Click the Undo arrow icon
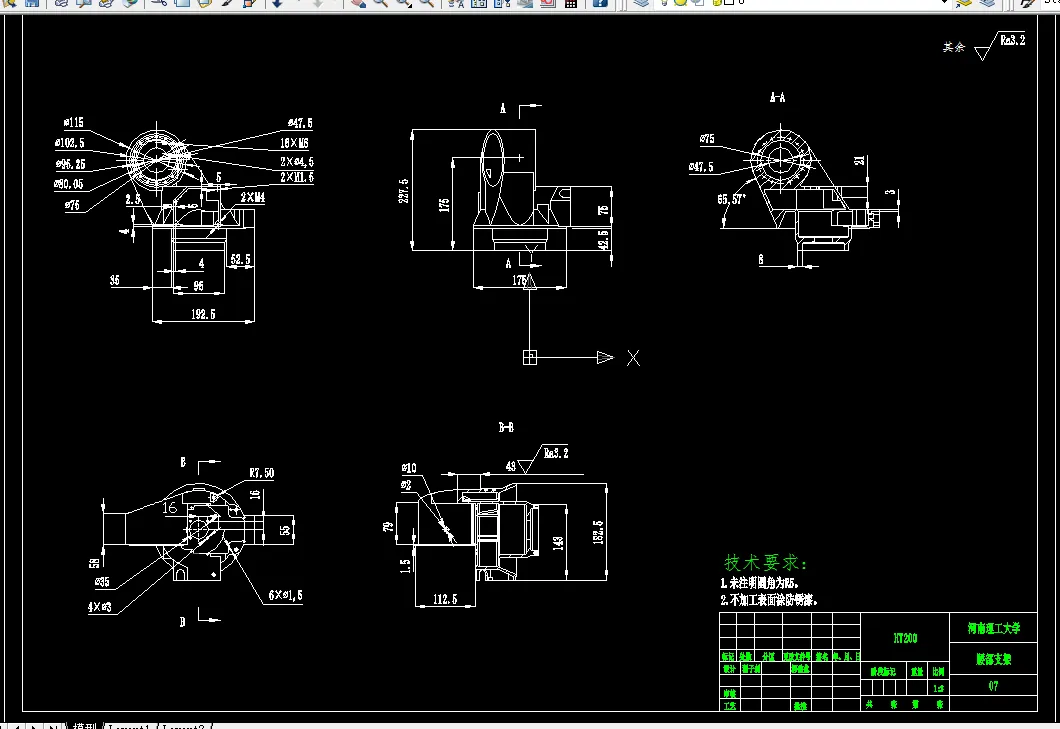 coord(277,3)
